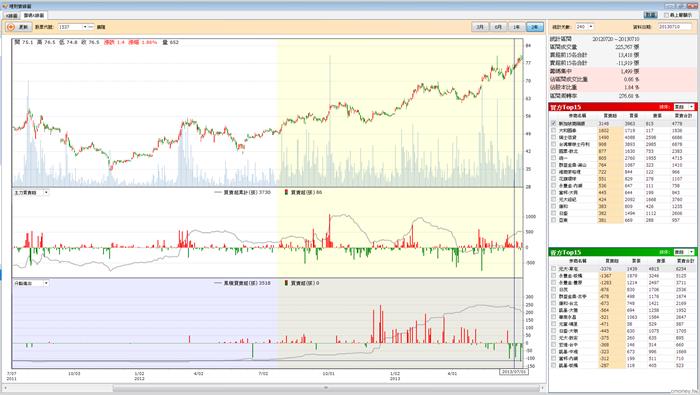Check the buyer row with net 877
700x395 pixels.
point(554,151)
